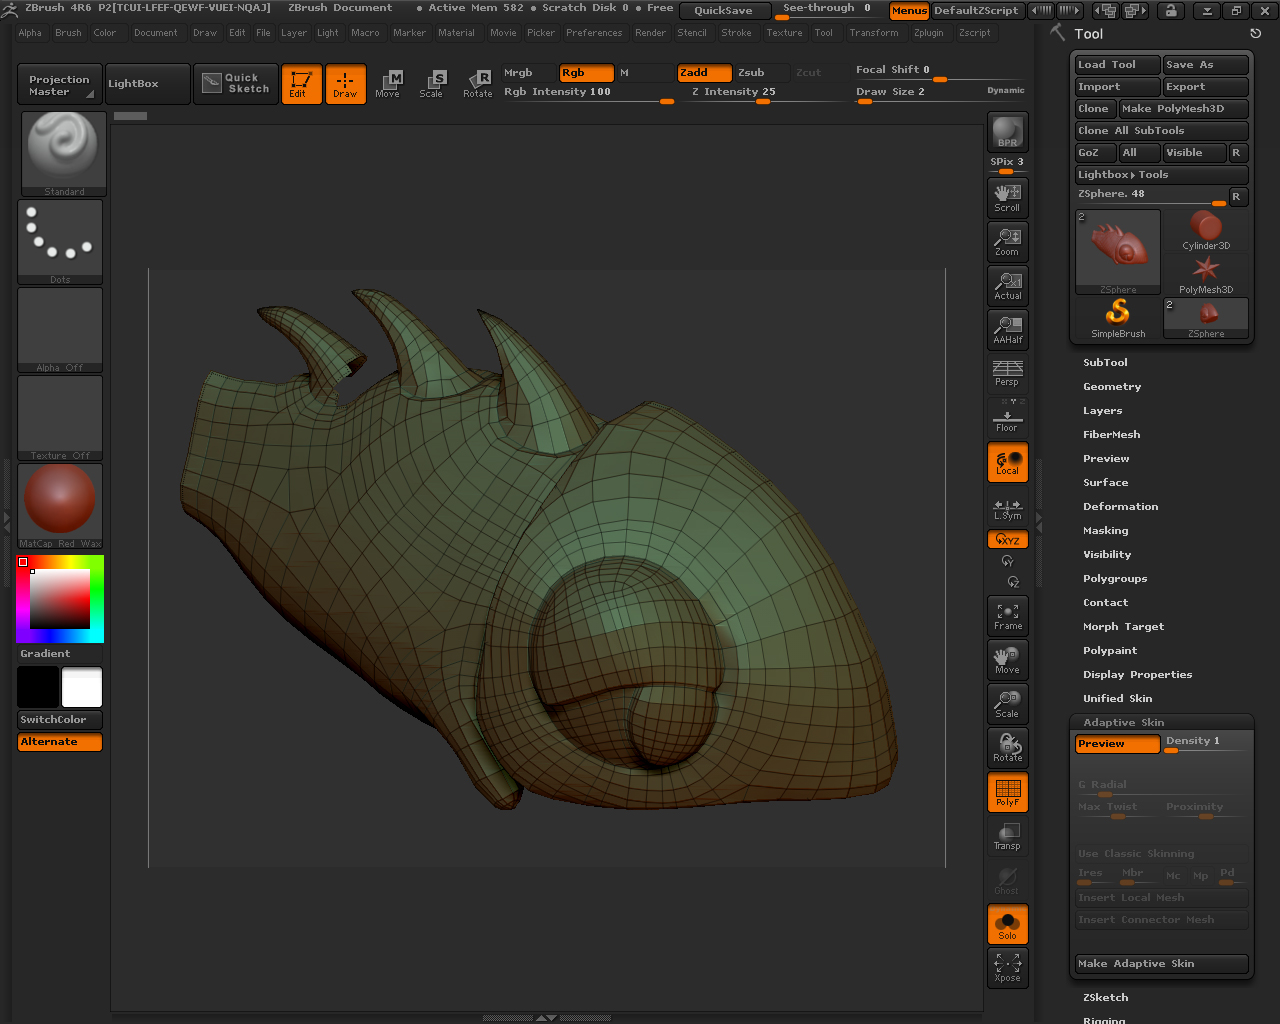Image resolution: width=1280 pixels, height=1024 pixels.
Task: Toggle Transp transparency mode
Action: 1007,836
